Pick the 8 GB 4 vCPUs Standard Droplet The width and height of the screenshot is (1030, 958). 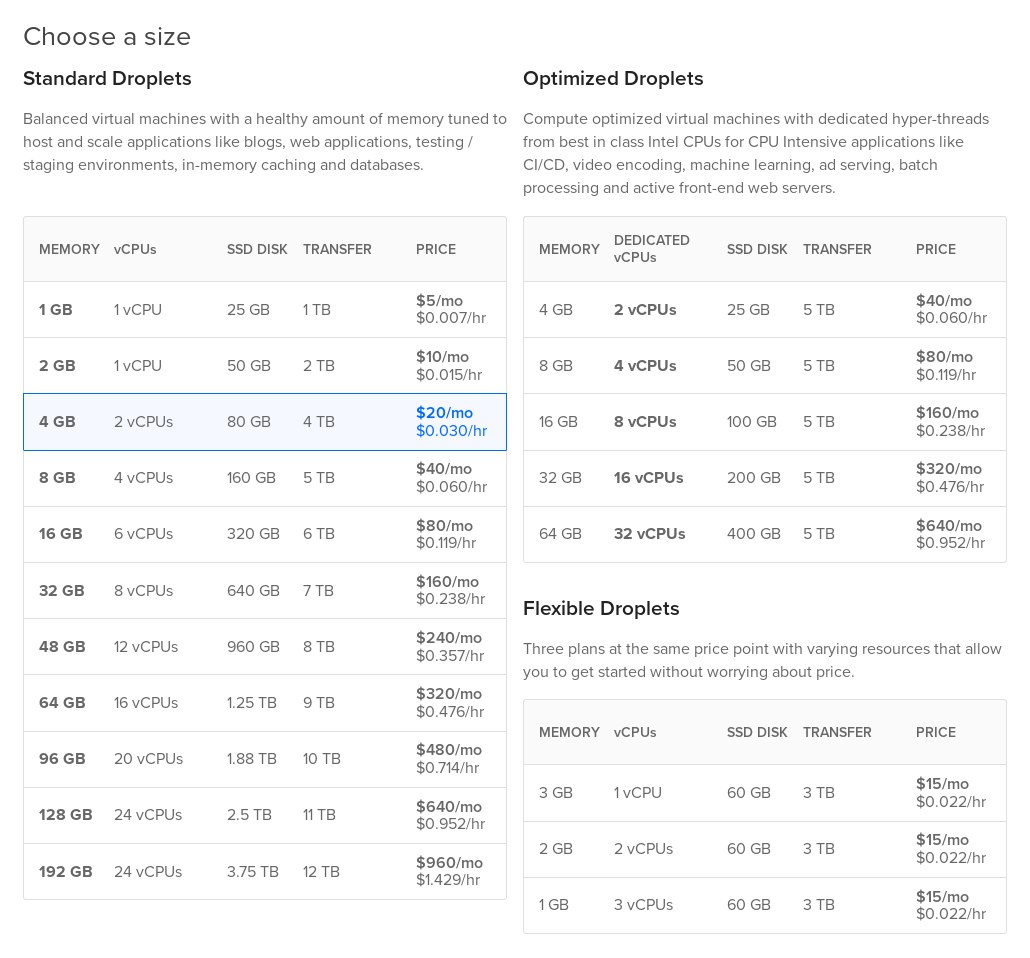[x=265, y=478]
